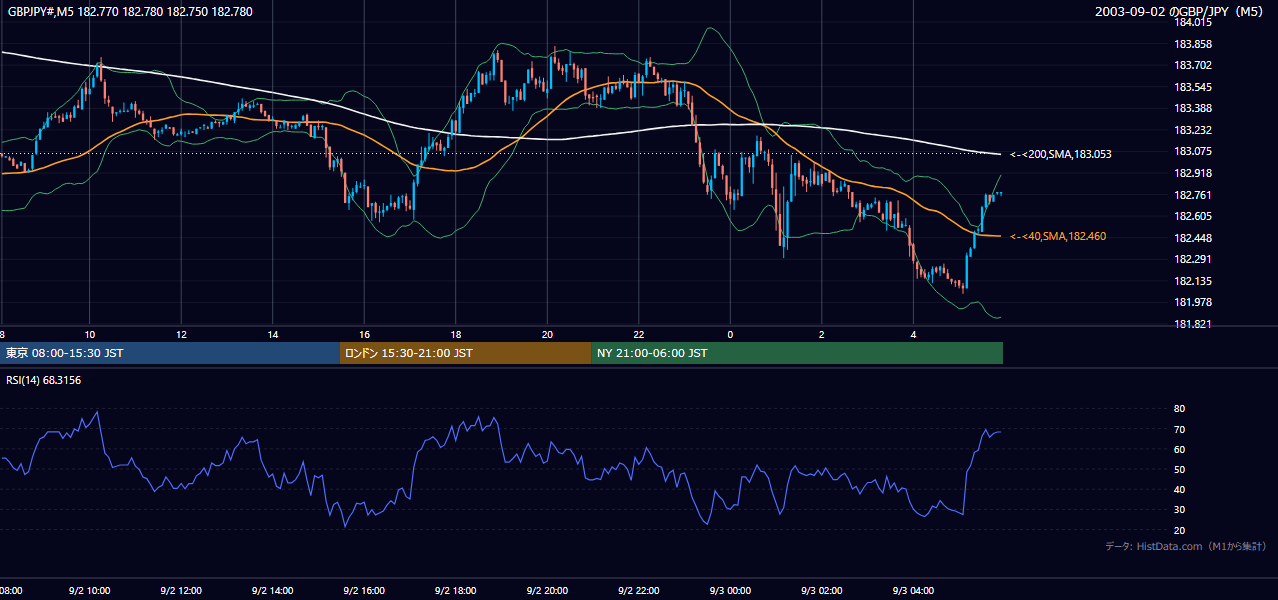
Task: Select the NY session bar 21:00-06:00 JST
Action: coord(797,353)
